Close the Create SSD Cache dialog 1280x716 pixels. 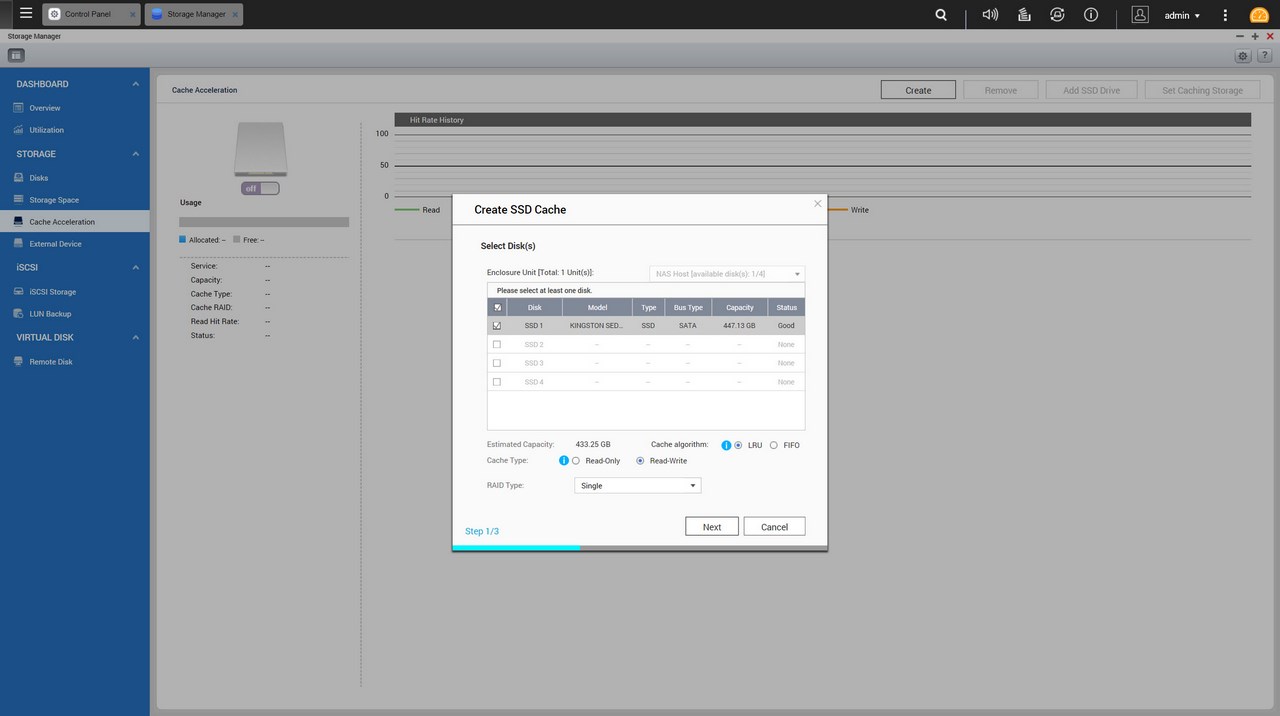[x=817, y=203]
